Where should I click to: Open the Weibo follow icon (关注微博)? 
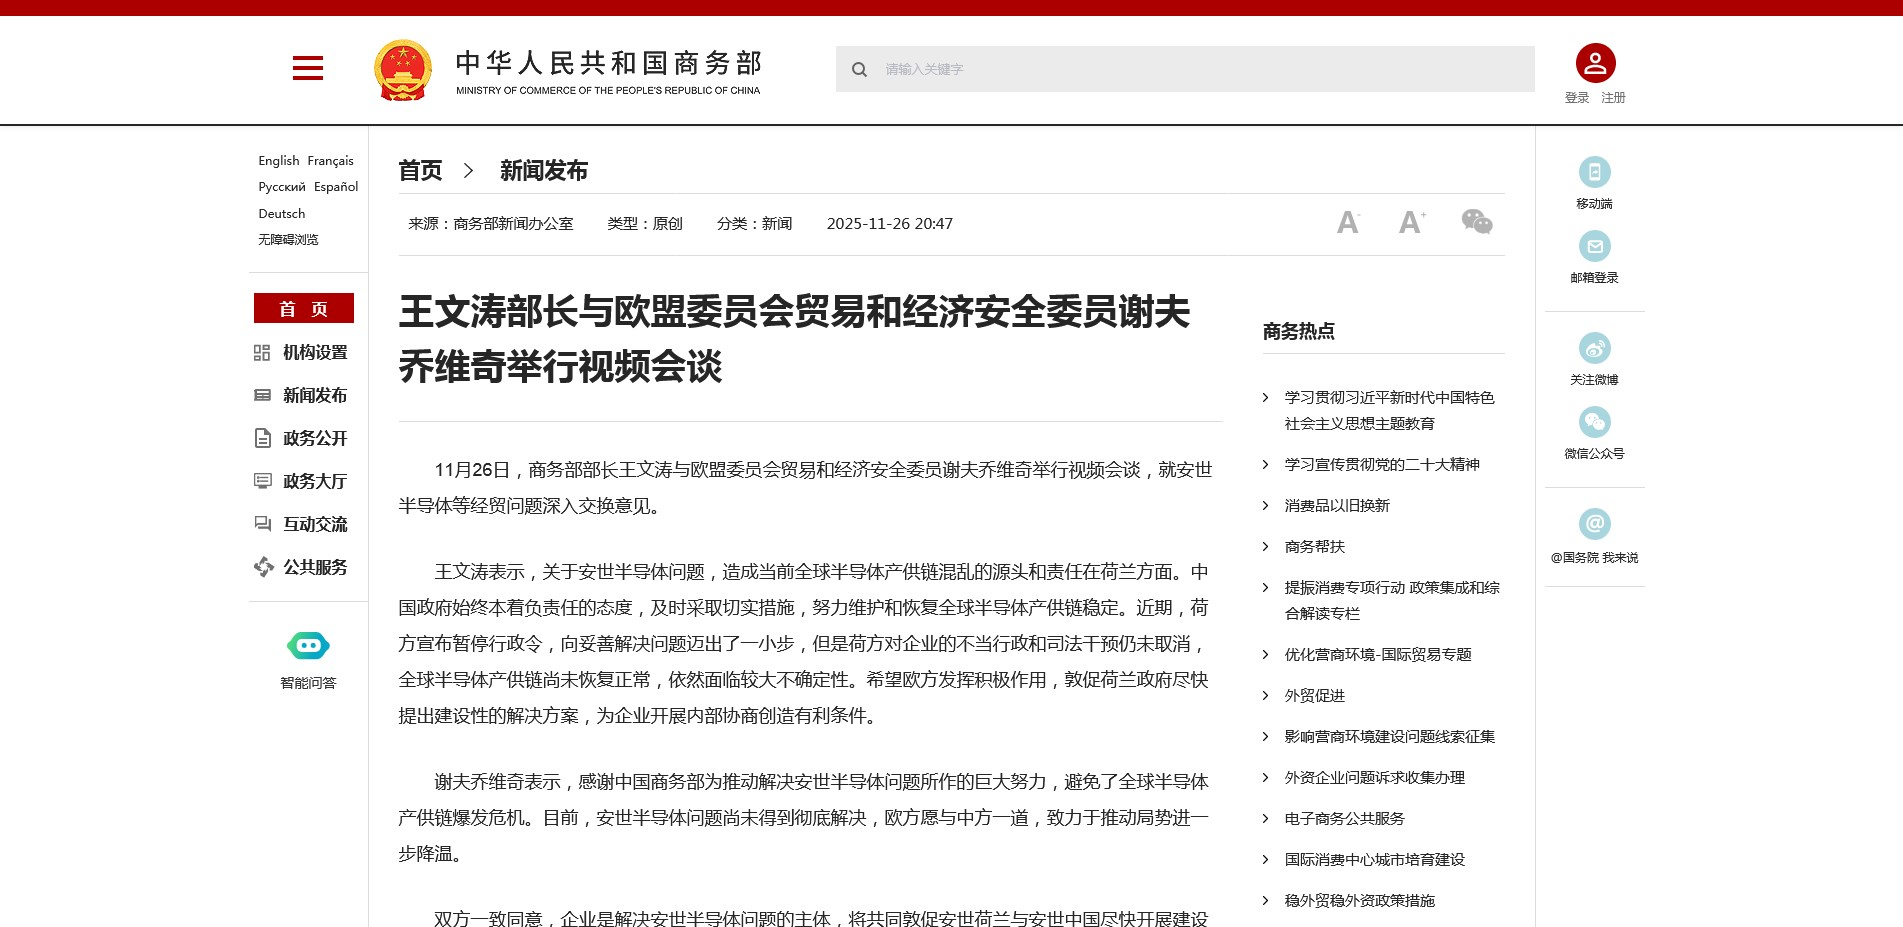coord(1594,348)
